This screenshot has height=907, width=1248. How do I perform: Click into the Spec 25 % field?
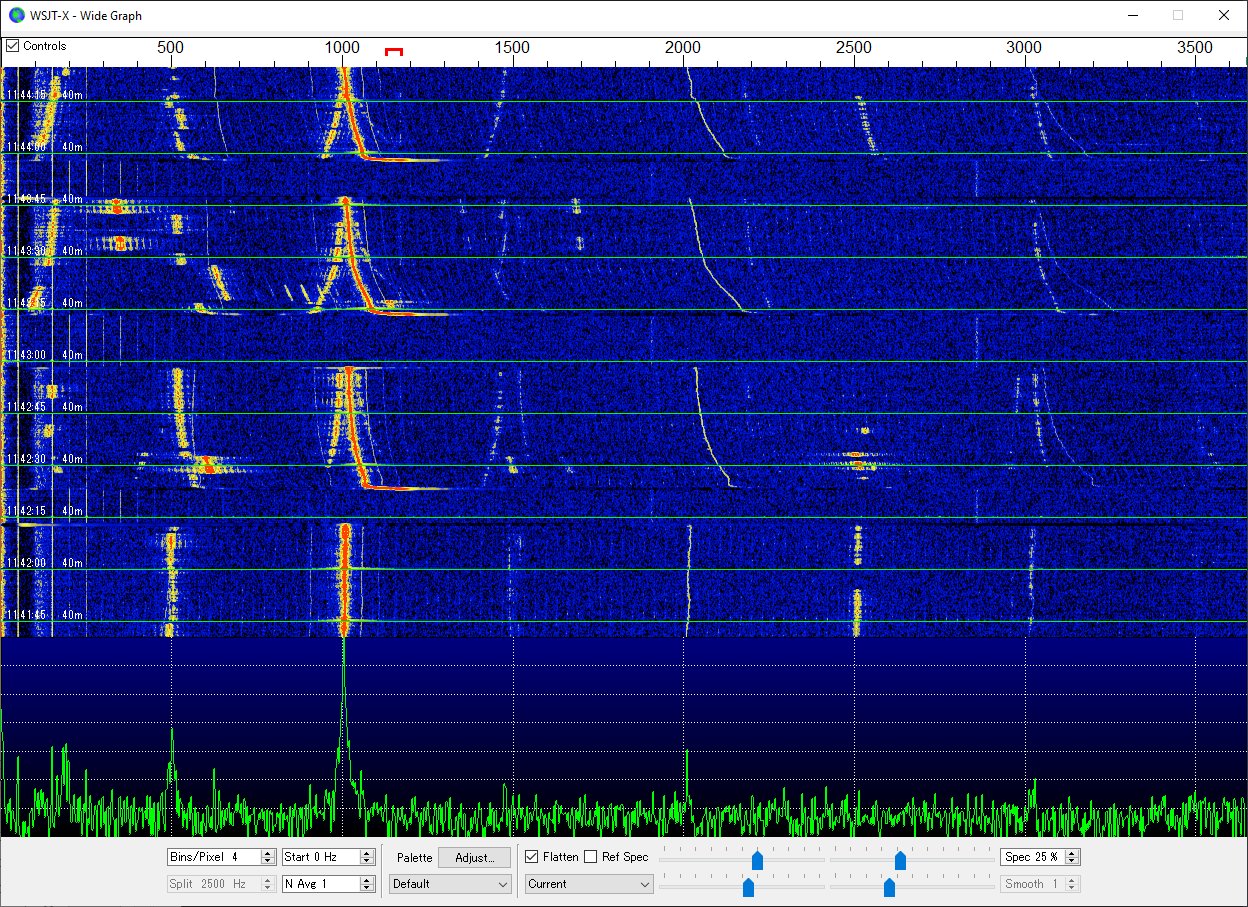pos(1033,857)
